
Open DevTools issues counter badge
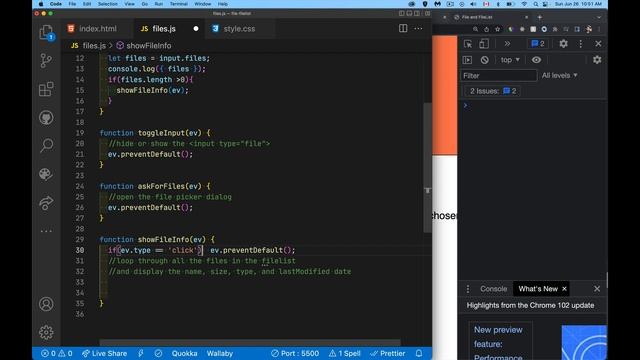point(538,44)
